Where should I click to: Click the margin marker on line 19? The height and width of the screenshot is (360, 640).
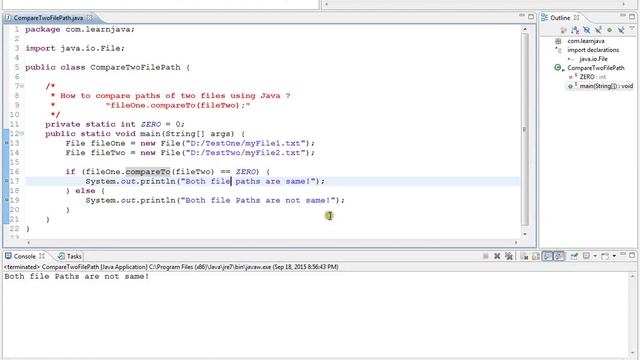(x=7, y=200)
